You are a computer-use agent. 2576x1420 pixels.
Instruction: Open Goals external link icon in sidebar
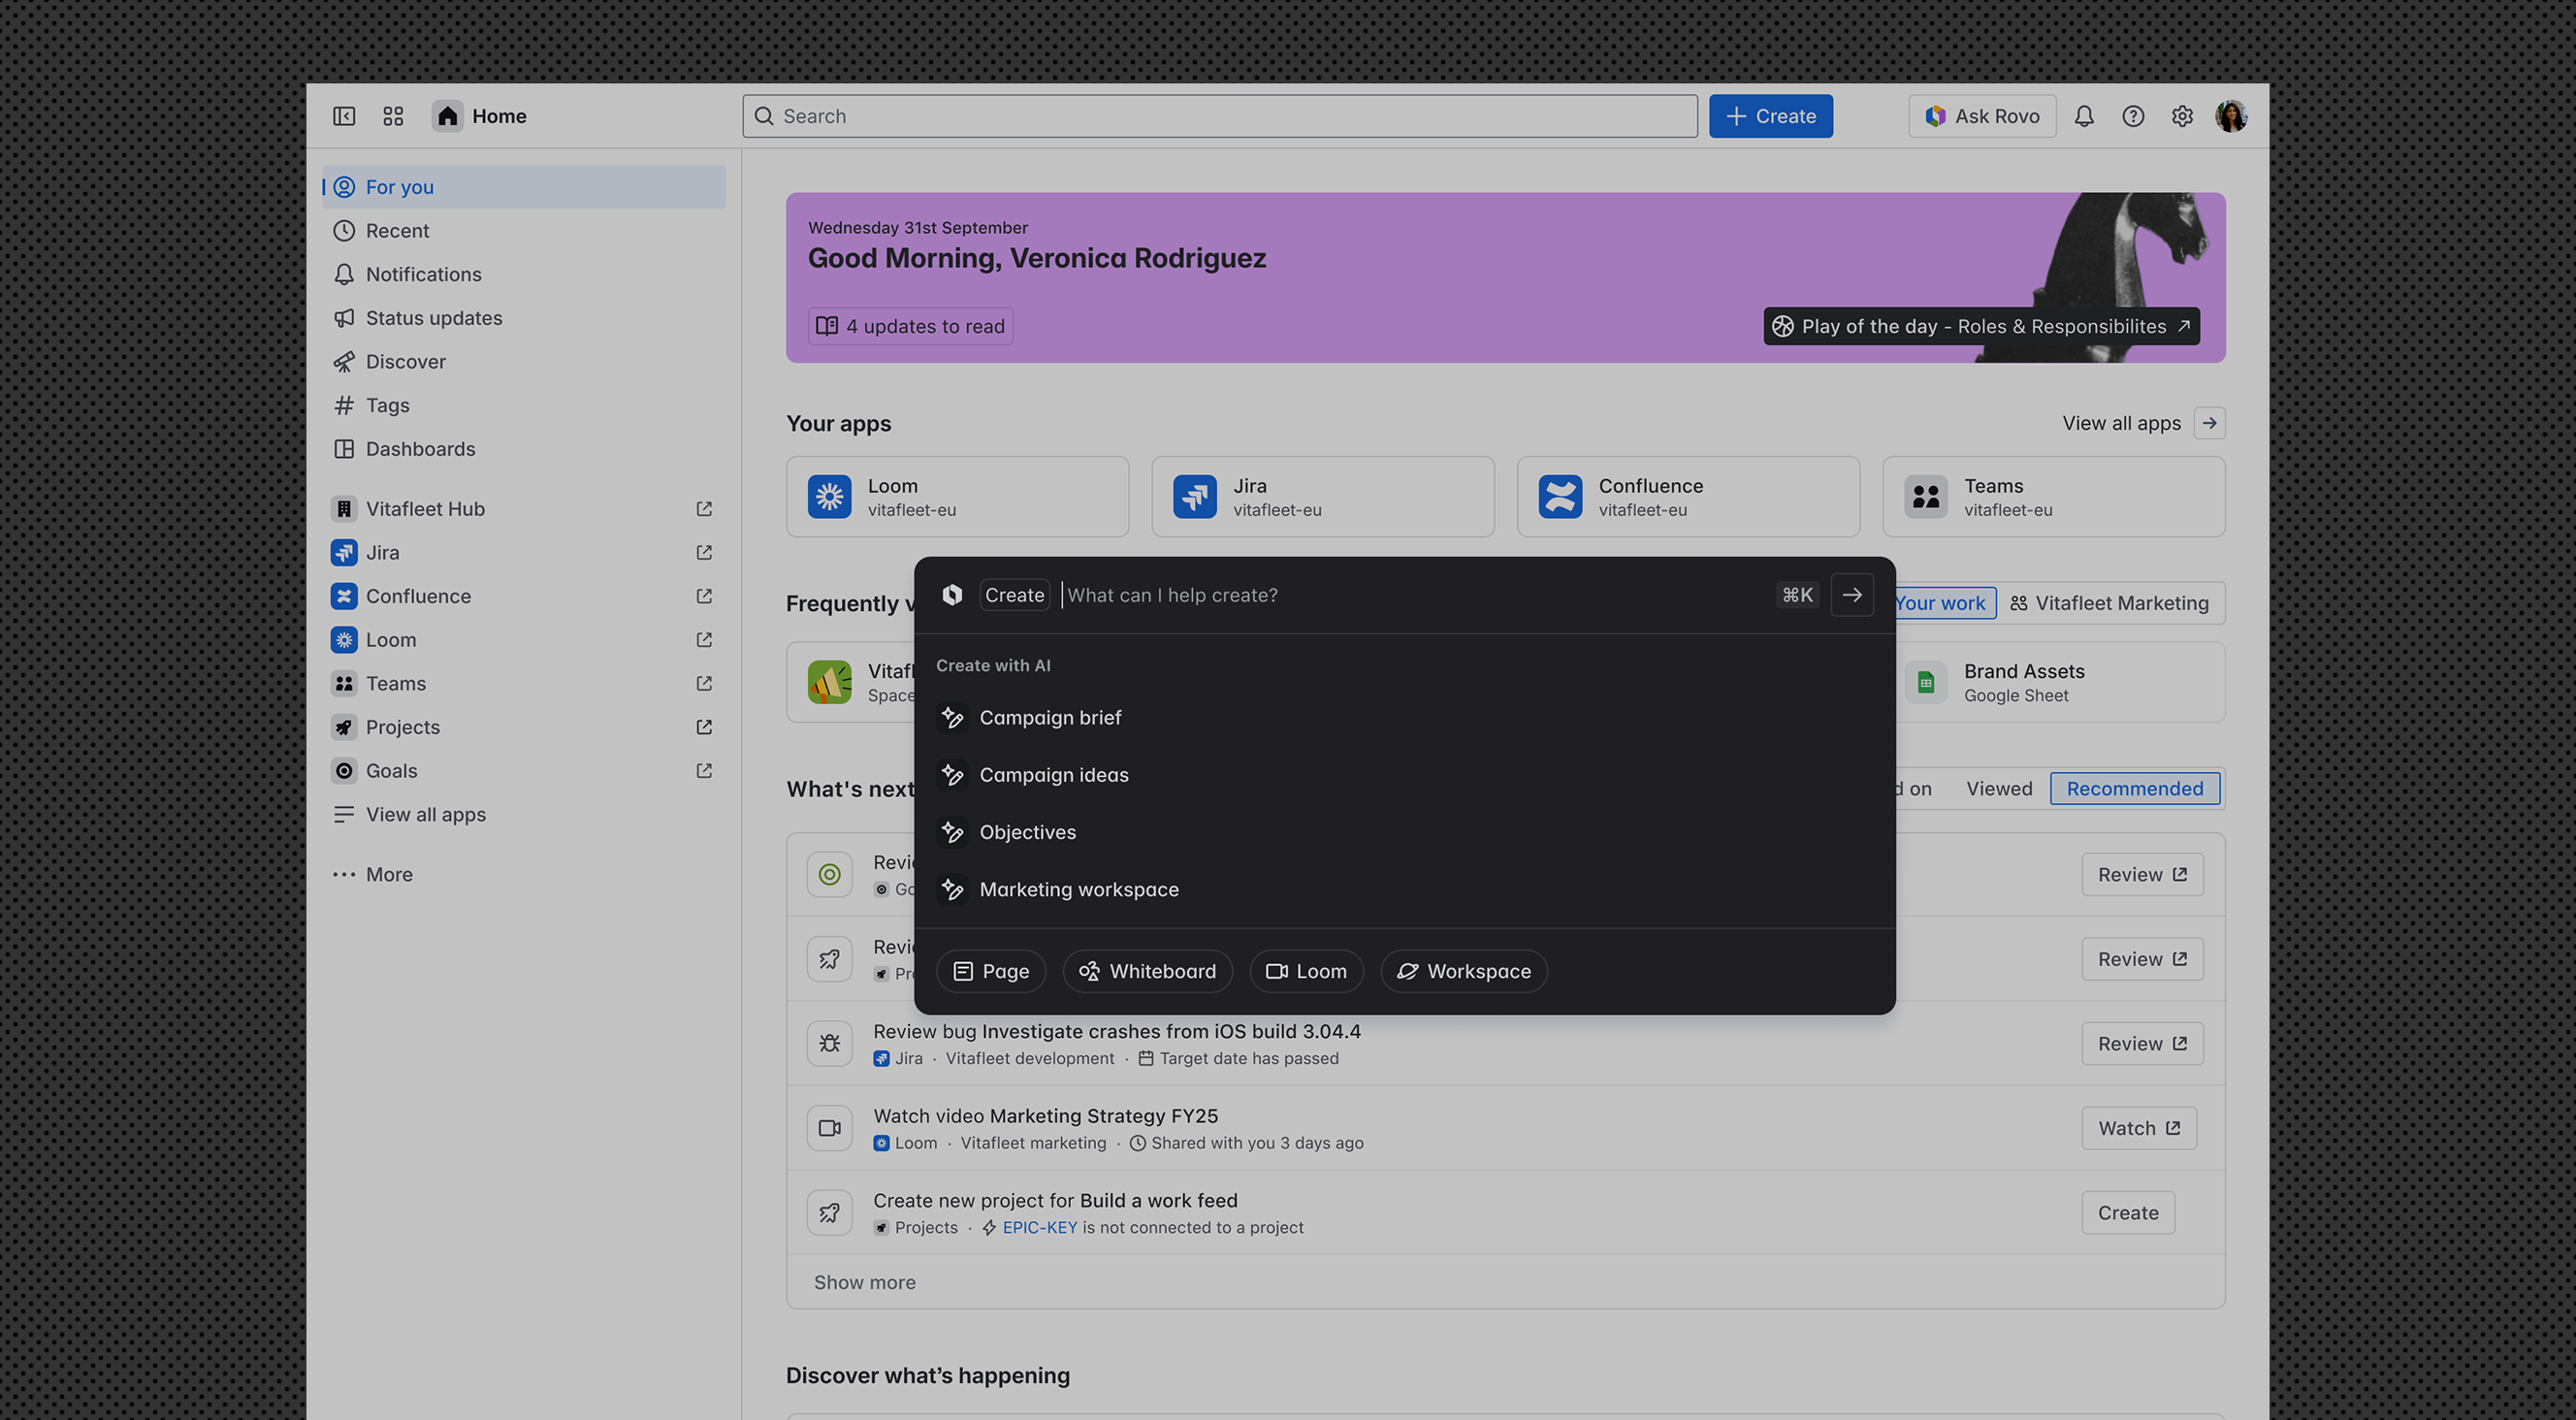(704, 771)
